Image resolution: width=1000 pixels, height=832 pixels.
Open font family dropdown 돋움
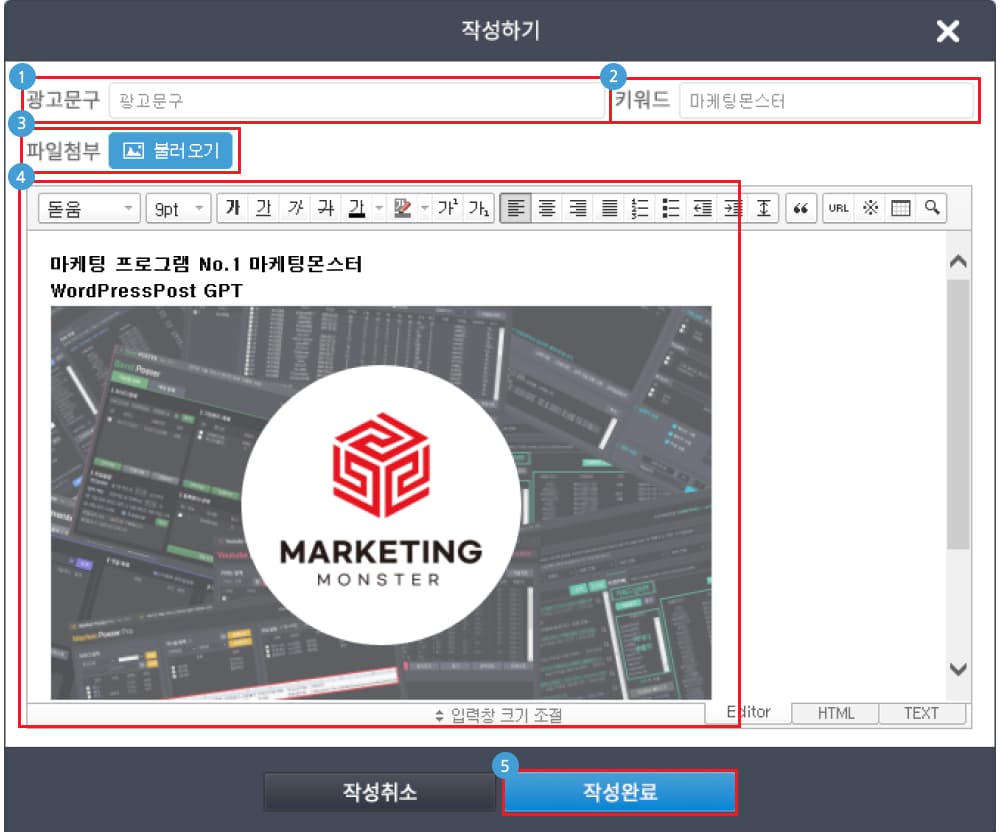tap(89, 208)
